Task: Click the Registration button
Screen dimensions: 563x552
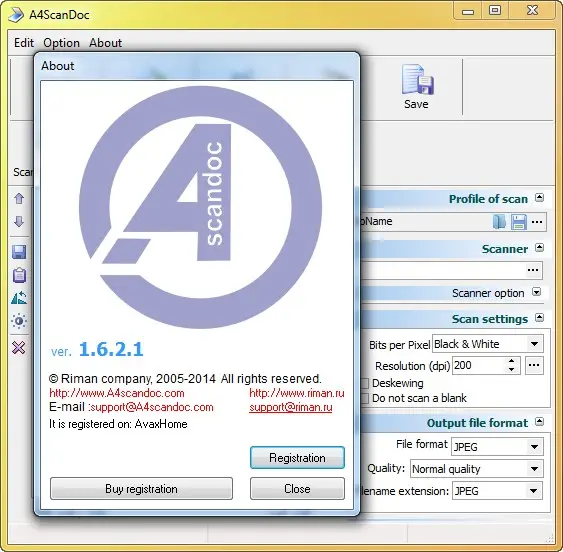Action: (297, 458)
